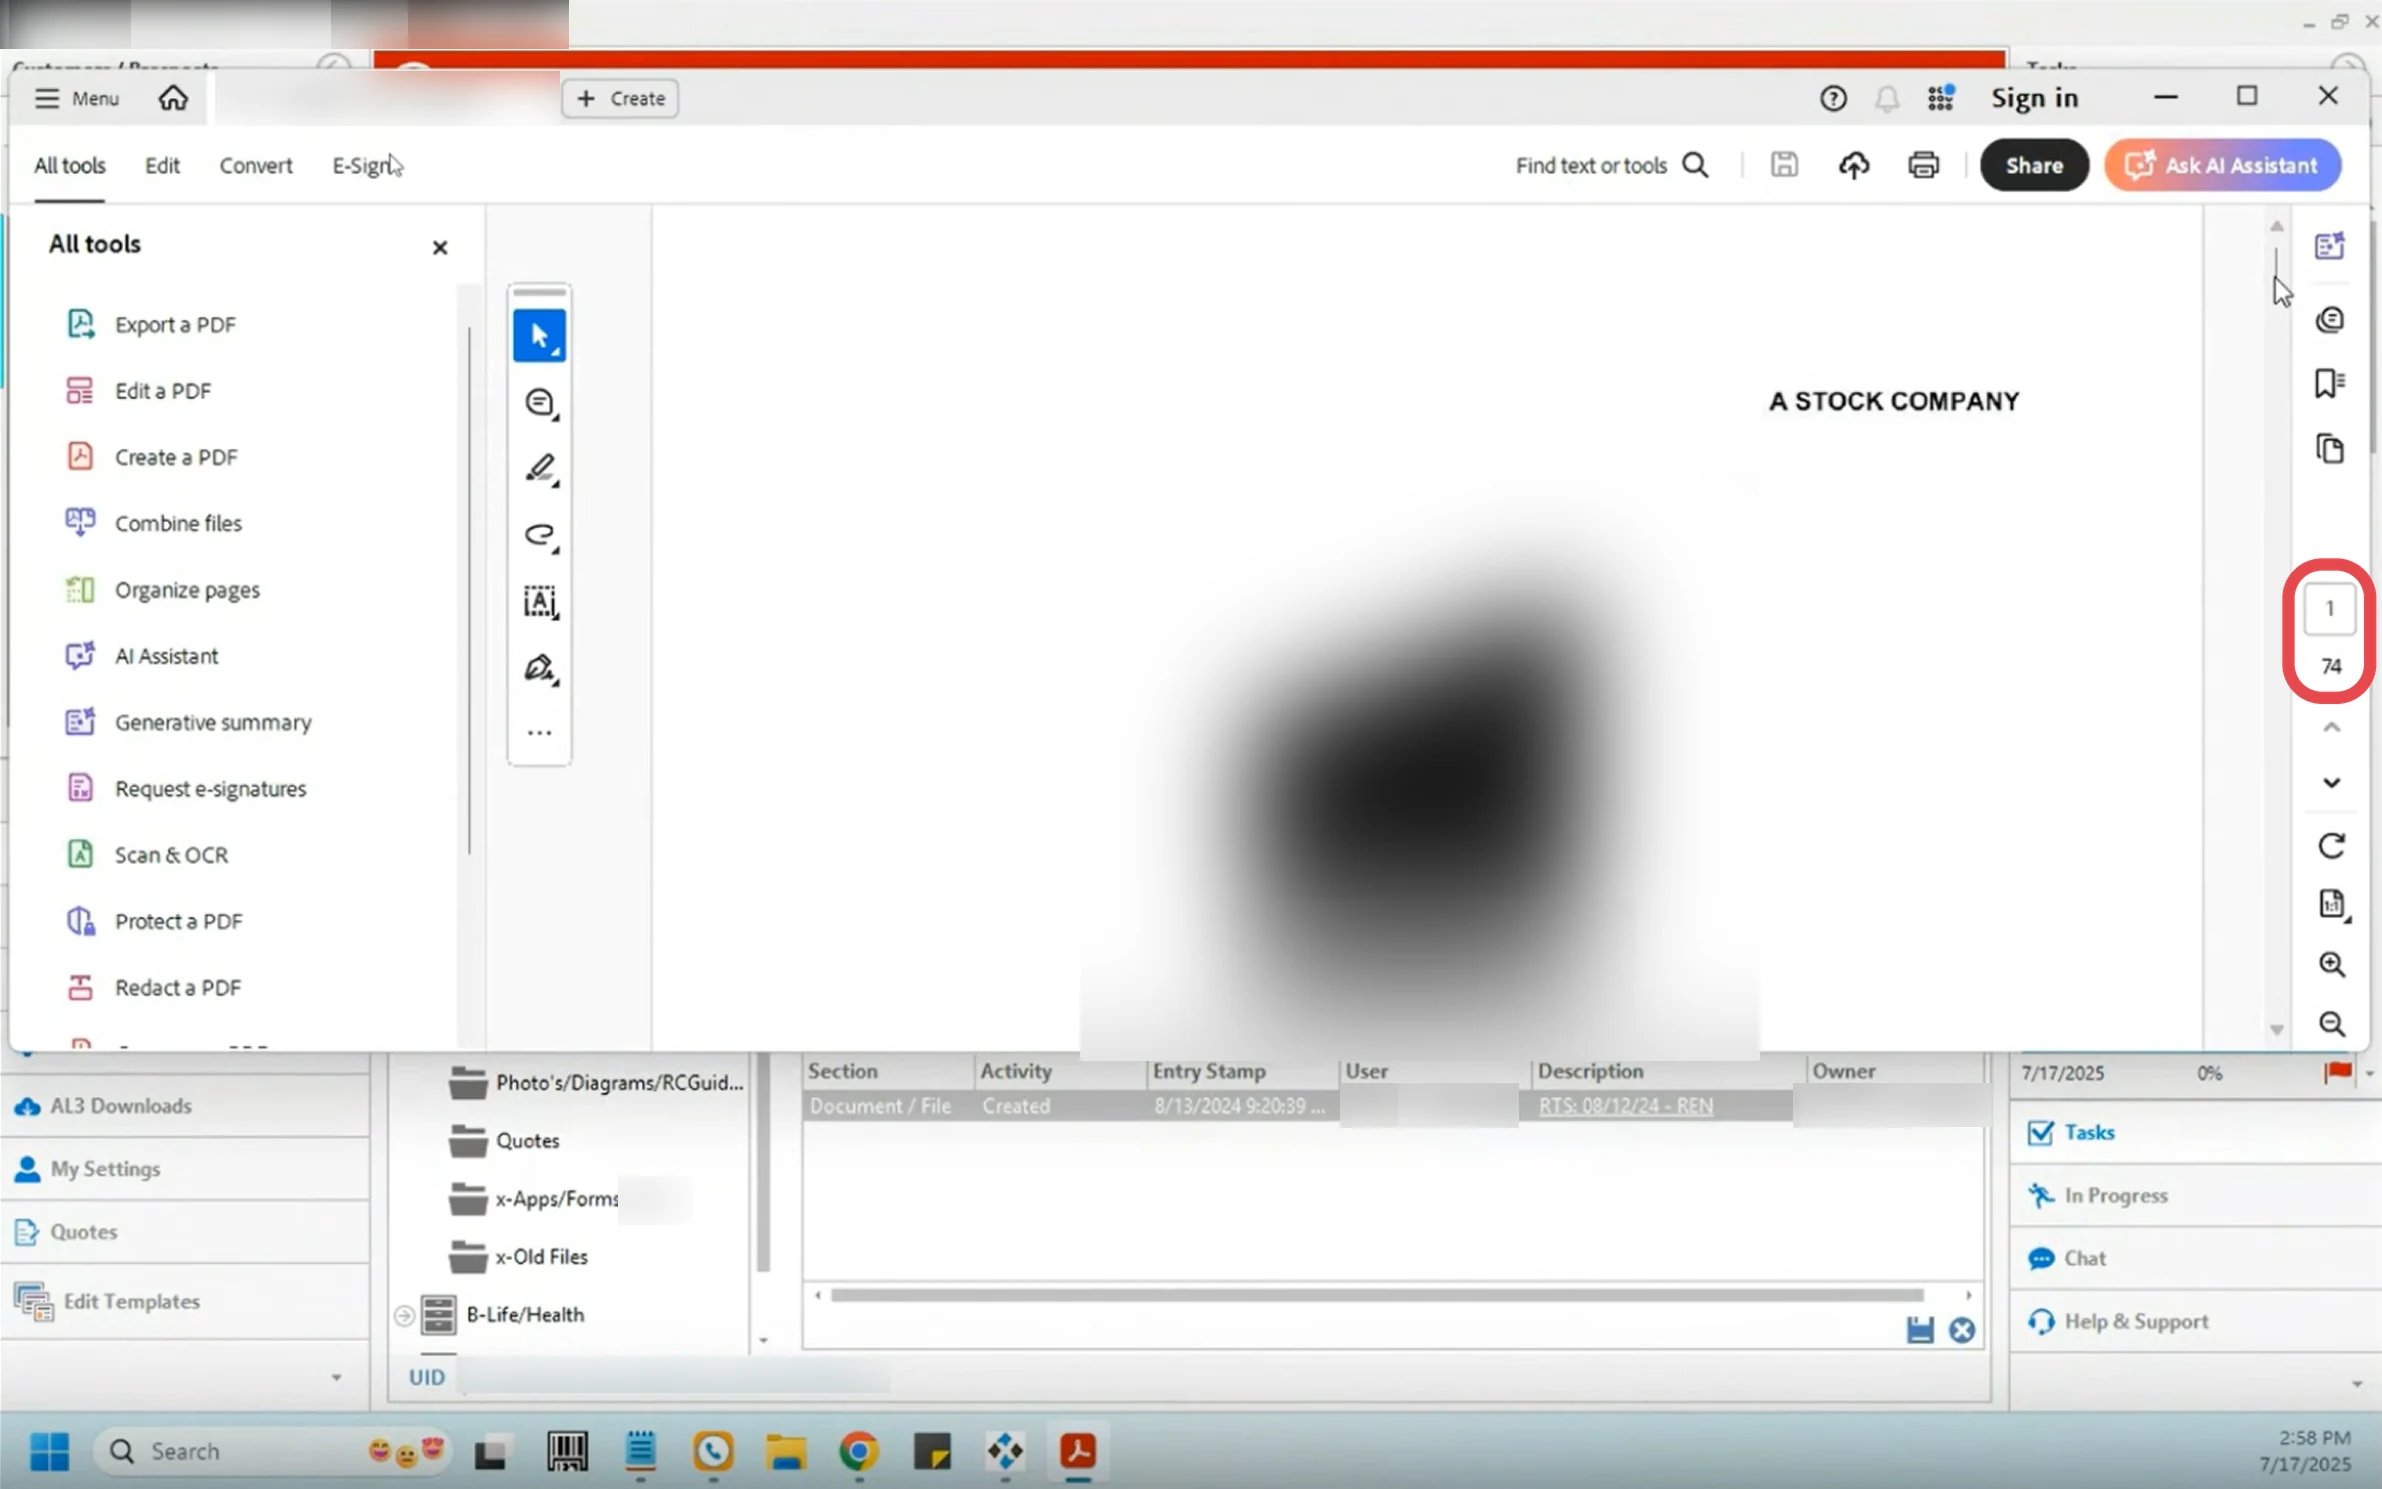This screenshot has height=1489, width=2382.
Task: Expand the B-Life/Health tree node
Action: pyautogui.click(x=404, y=1315)
